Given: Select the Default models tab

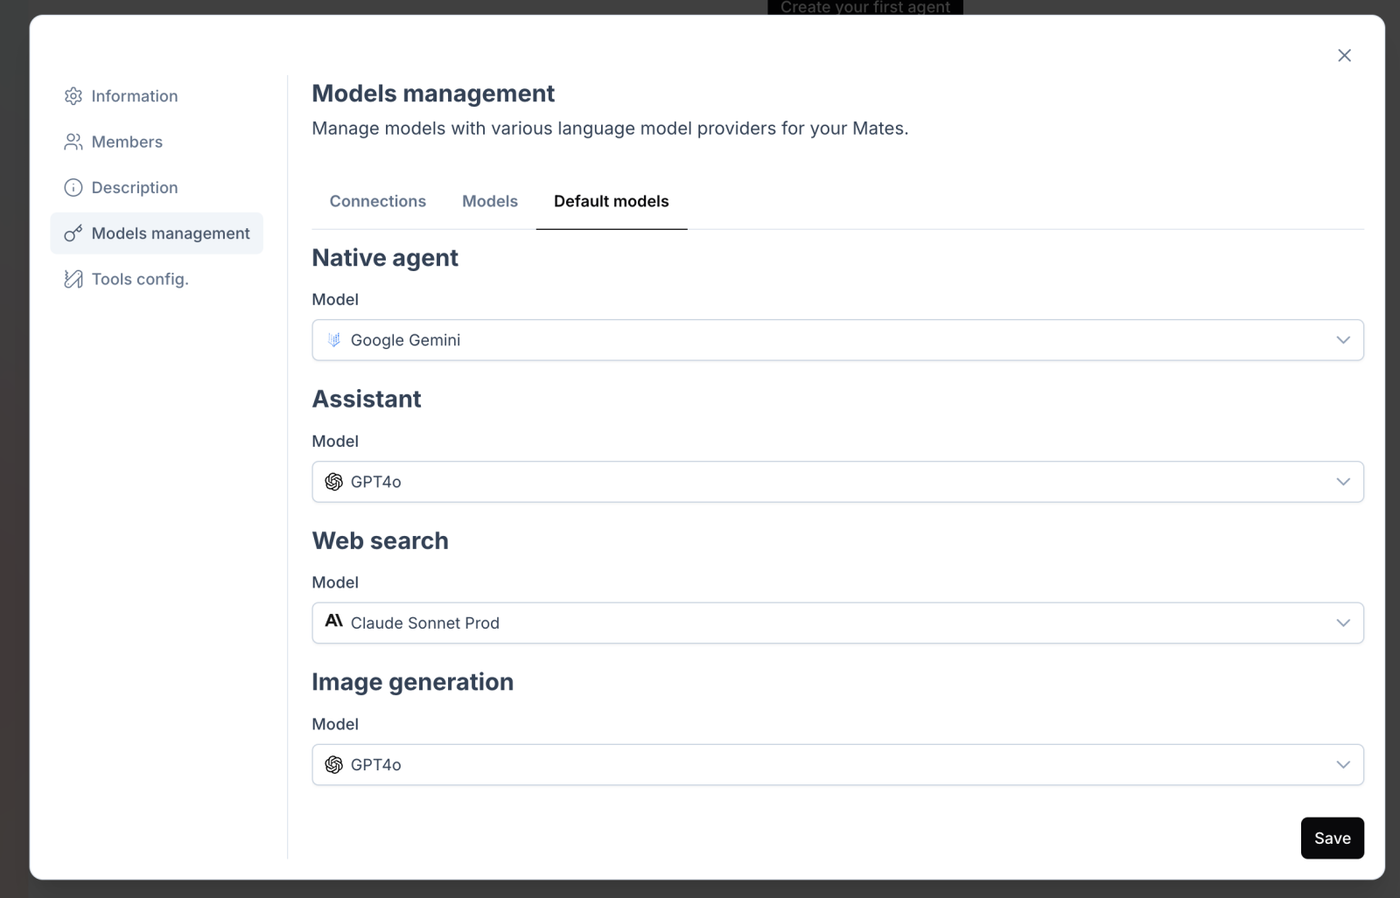Looking at the screenshot, I should (x=611, y=201).
